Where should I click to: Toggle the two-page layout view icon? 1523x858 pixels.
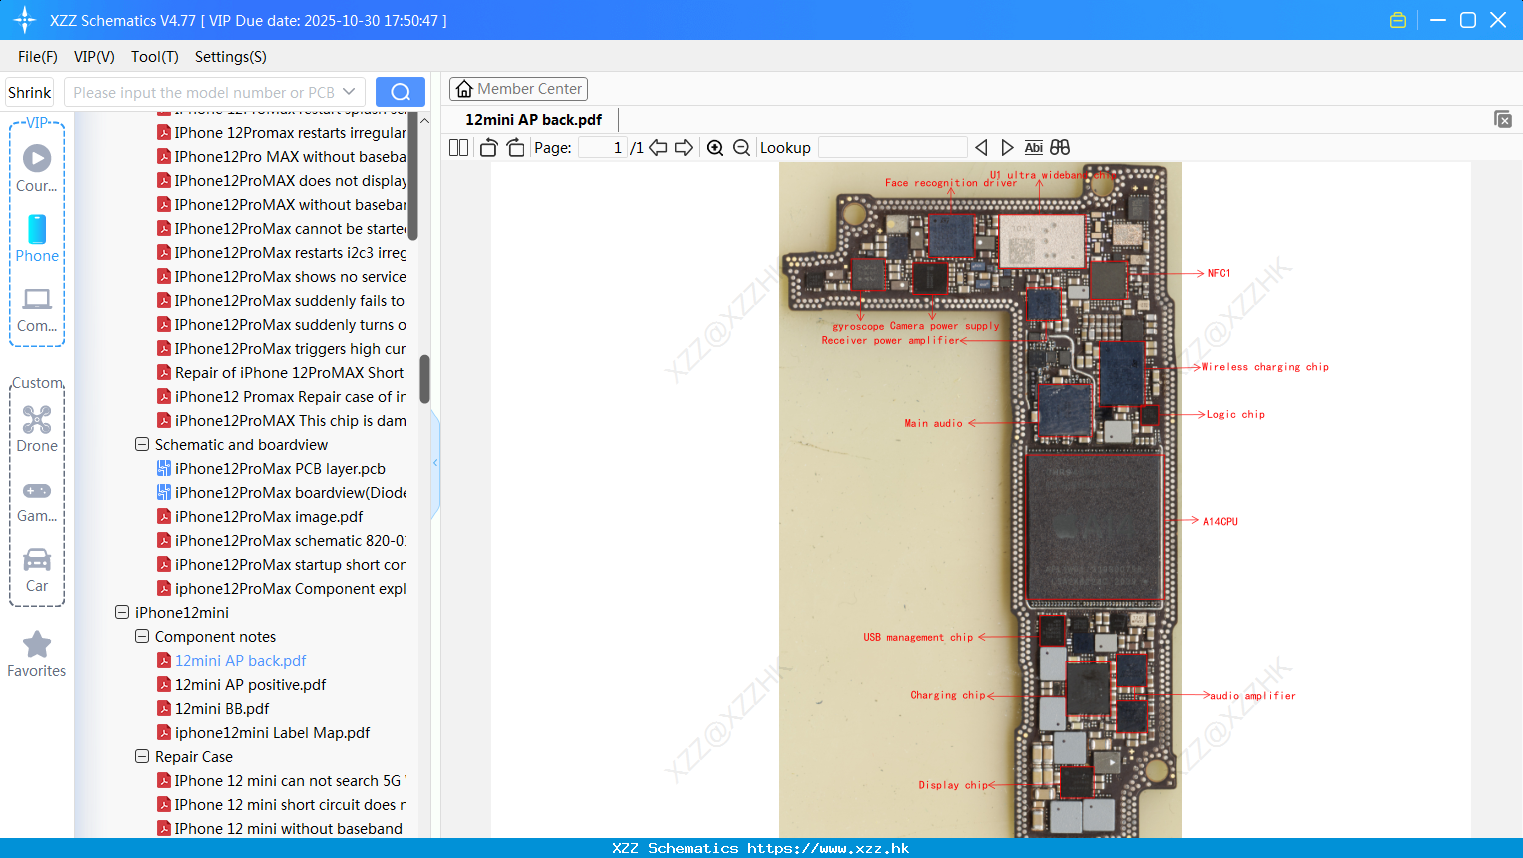click(x=458, y=147)
